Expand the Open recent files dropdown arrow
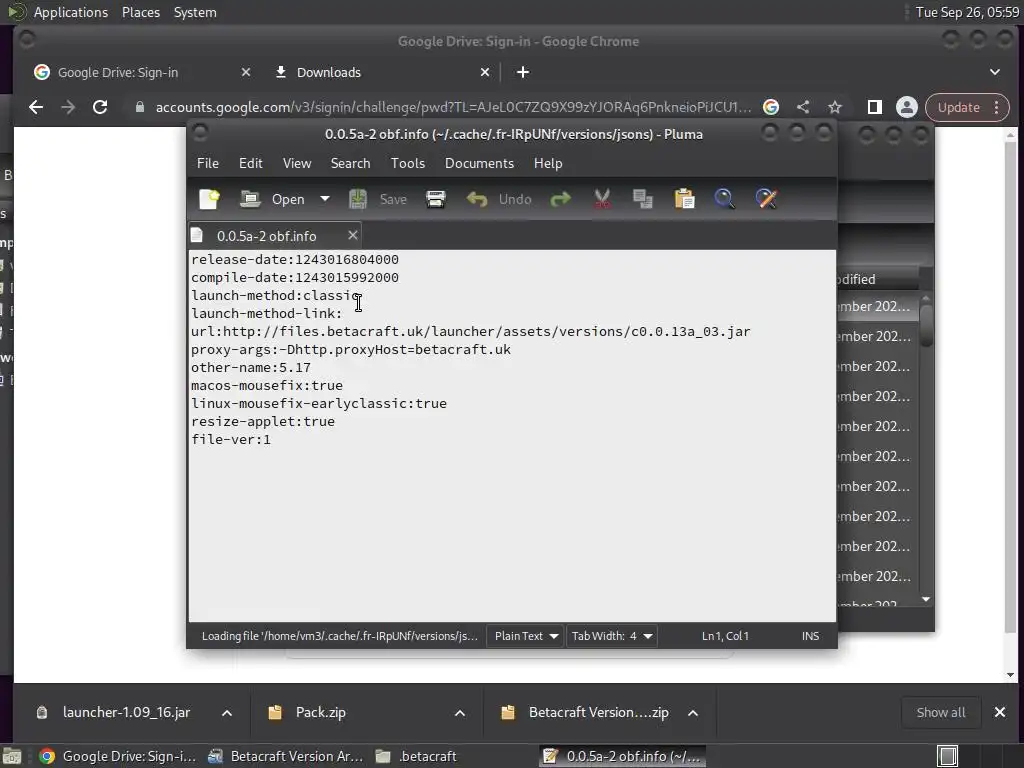Viewport: 1024px width, 768px height. pyautogui.click(x=325, y=199)
